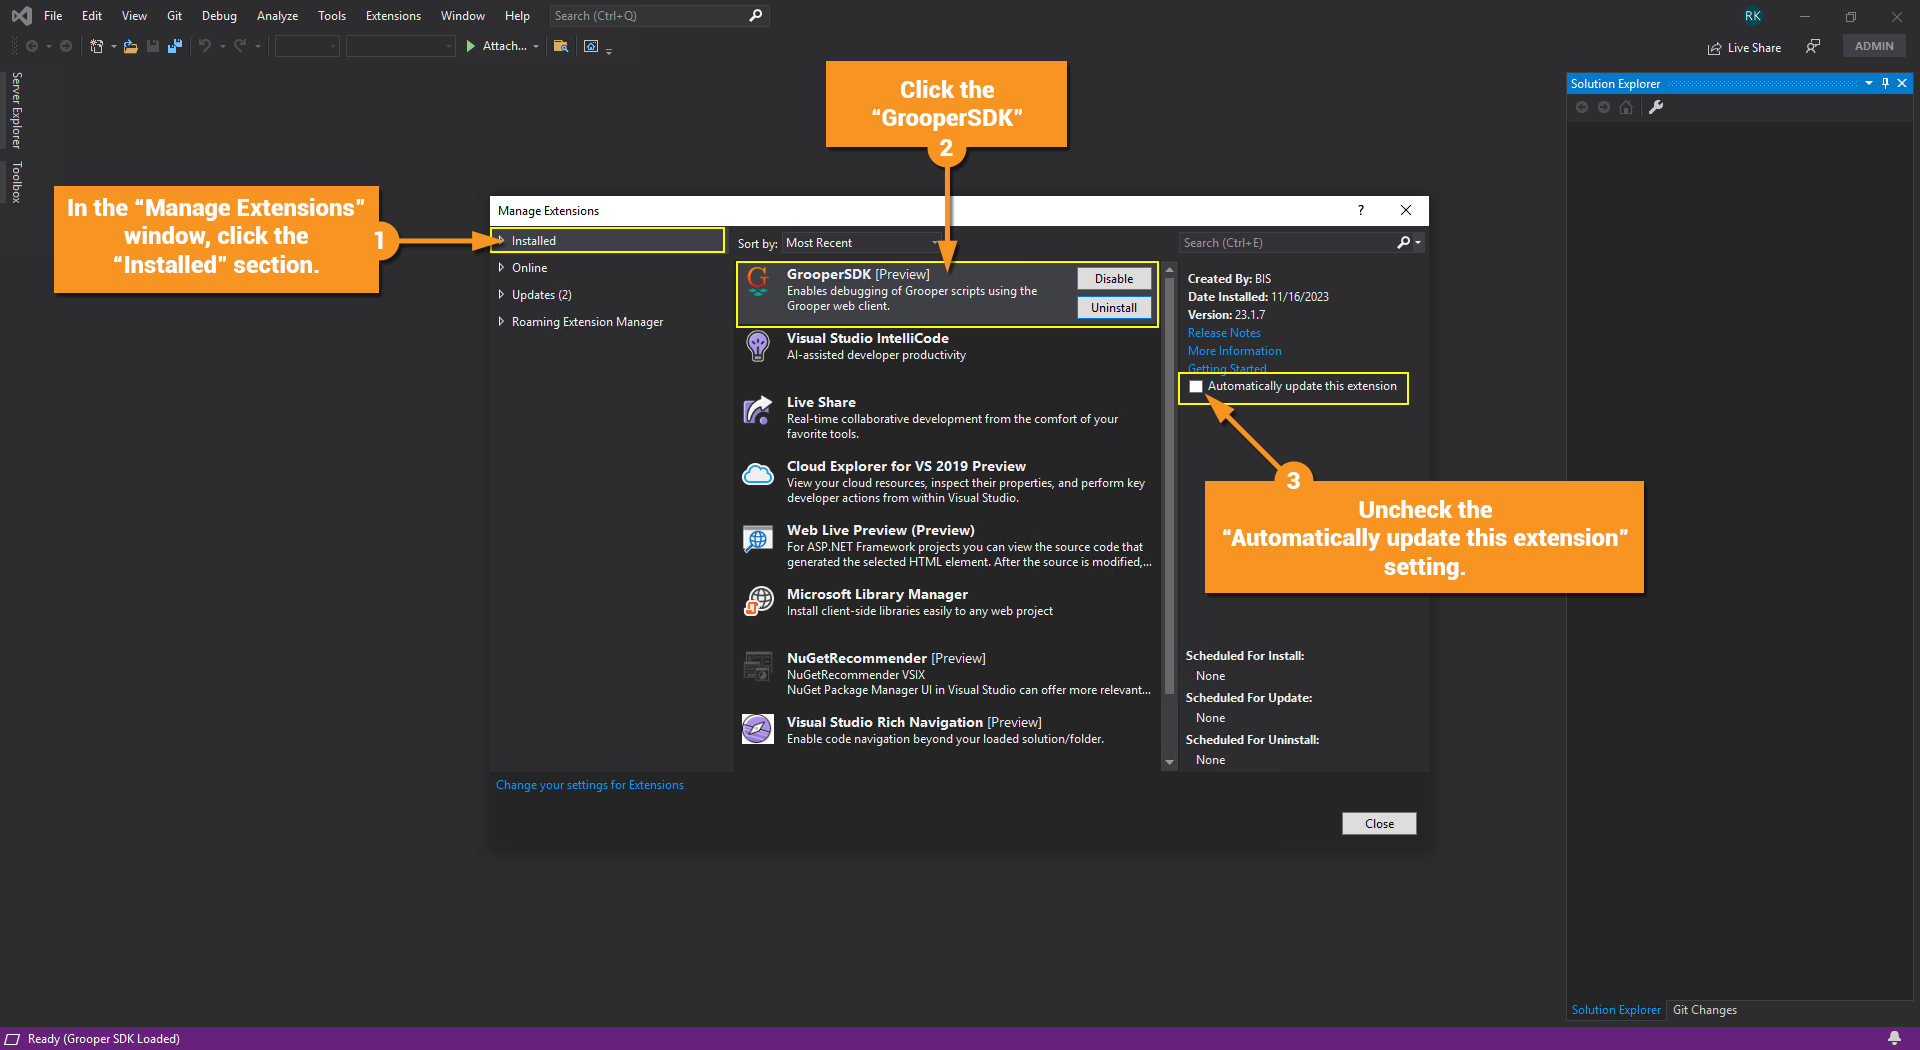Open the Tools menu
The width and height of the screenshot is (1920, 1050).
click(332, 16)
